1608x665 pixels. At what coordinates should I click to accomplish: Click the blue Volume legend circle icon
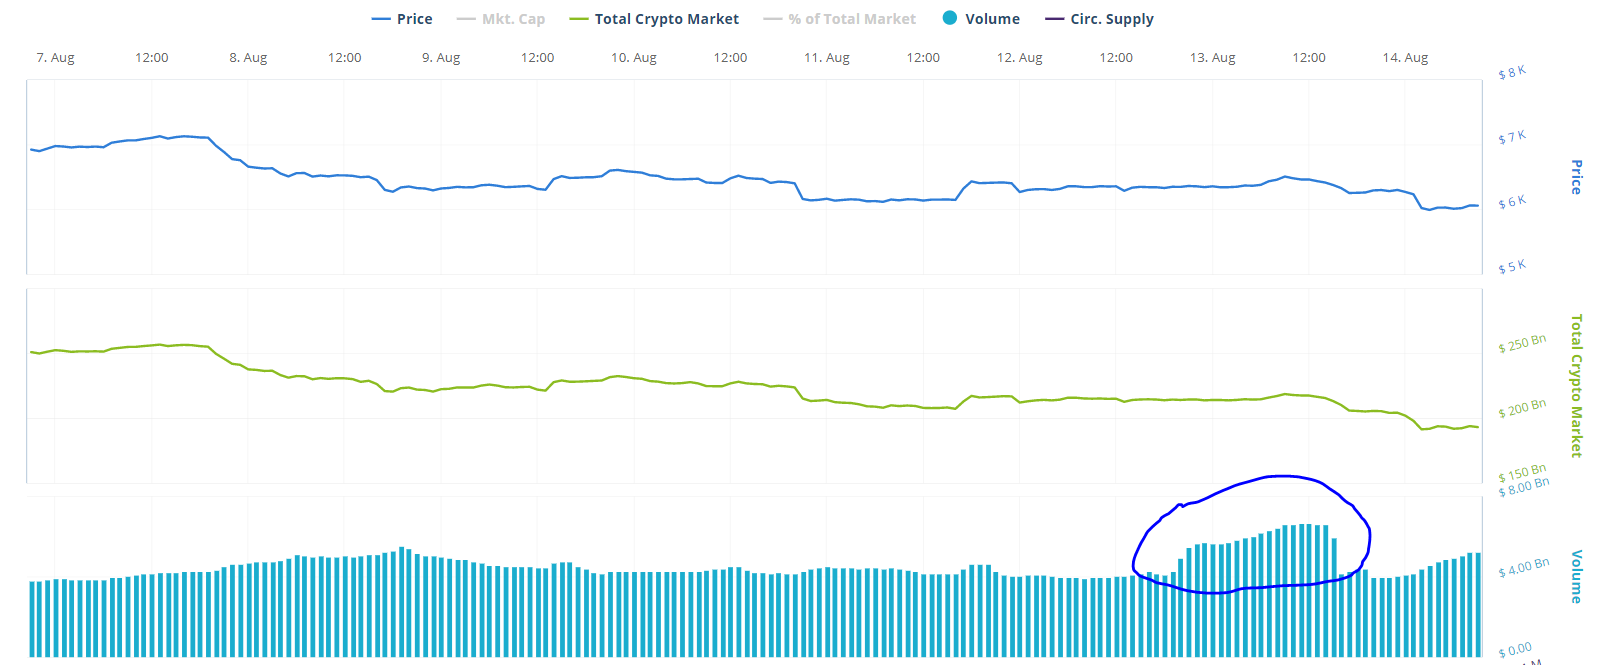pos(950,18)
